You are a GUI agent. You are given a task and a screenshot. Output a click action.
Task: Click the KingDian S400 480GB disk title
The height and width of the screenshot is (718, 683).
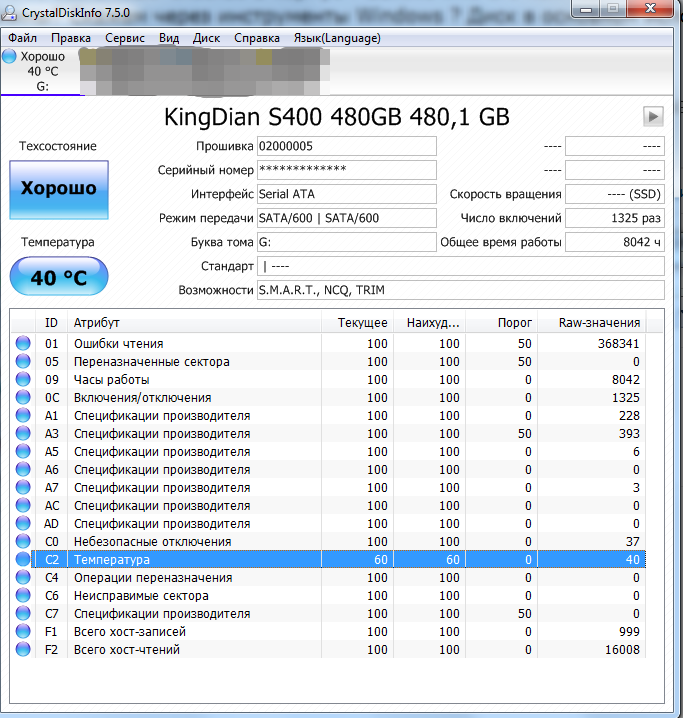336,117
